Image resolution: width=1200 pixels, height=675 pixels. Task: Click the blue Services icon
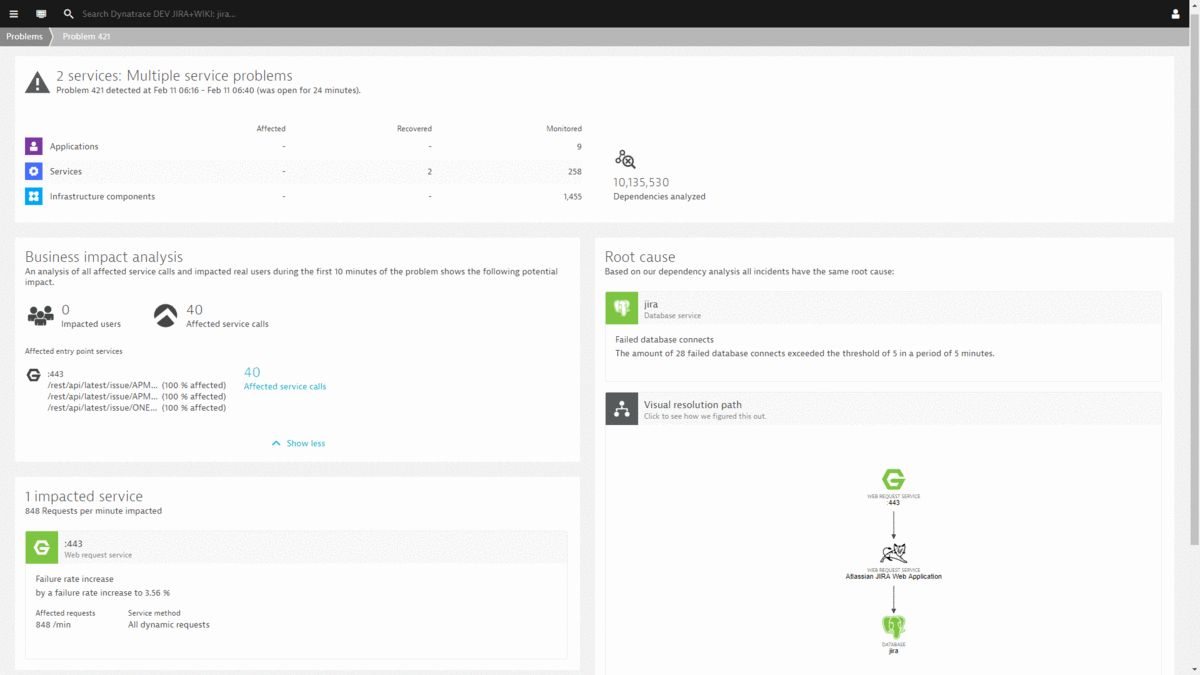33,171
